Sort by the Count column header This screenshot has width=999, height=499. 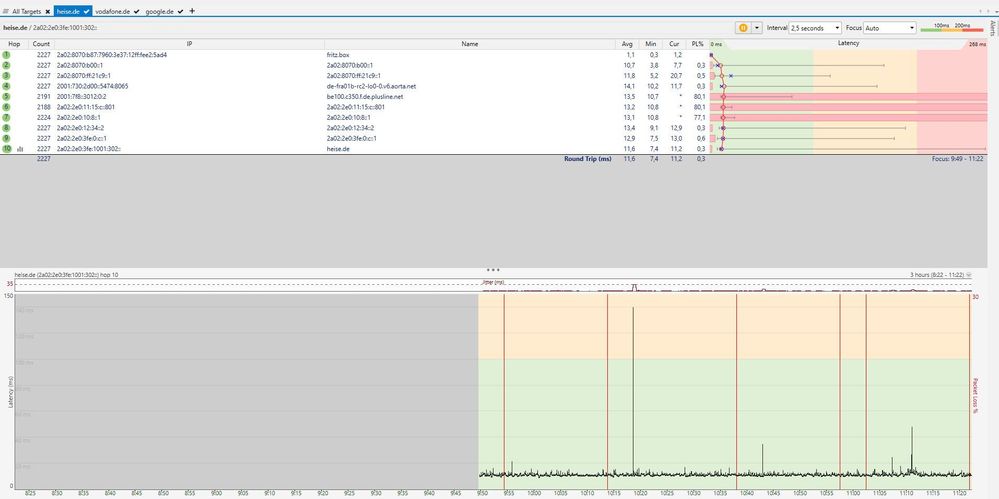(41, 44)
